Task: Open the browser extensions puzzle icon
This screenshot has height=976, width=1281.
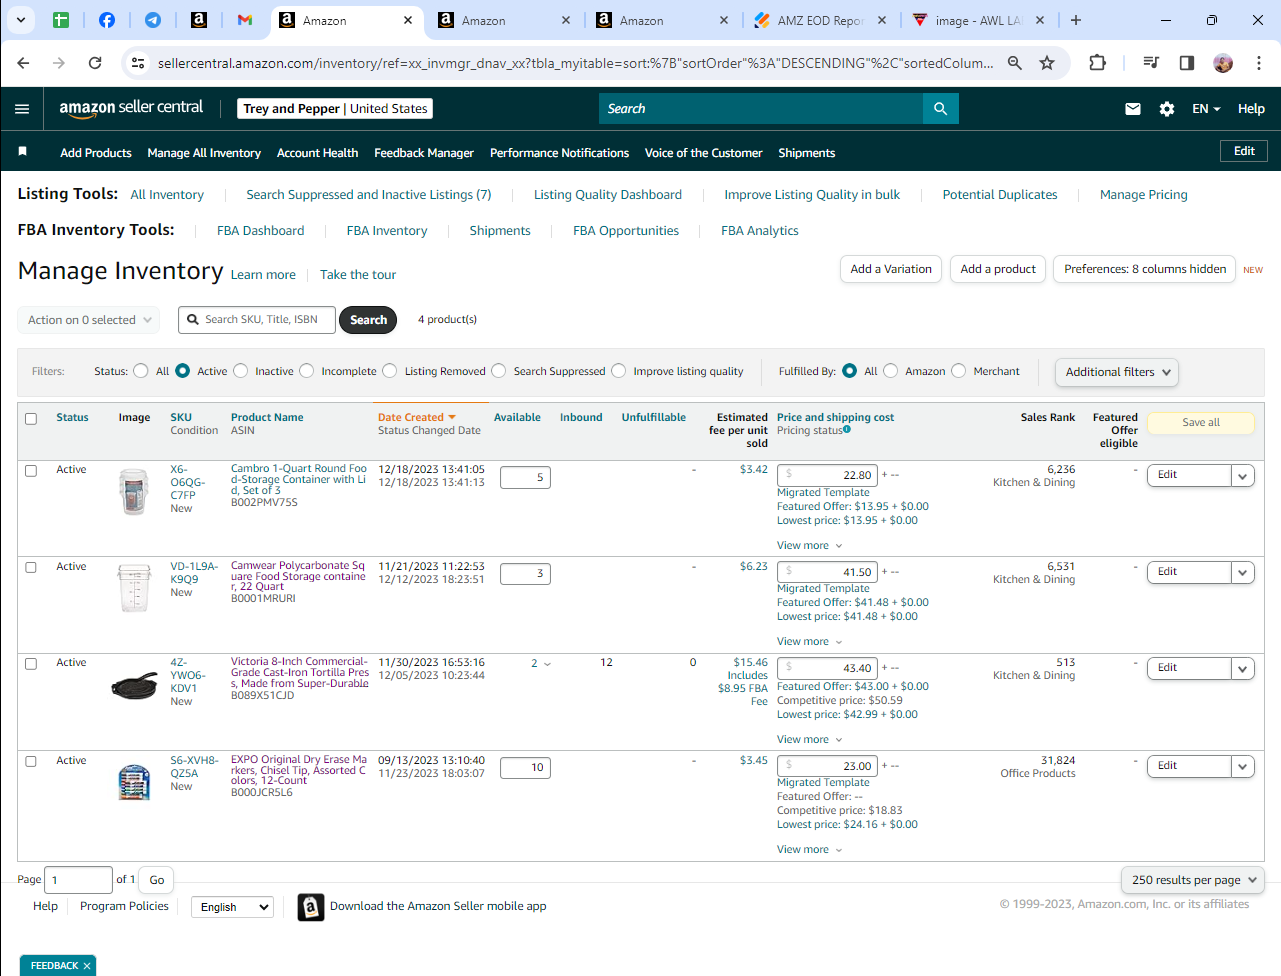Action: pyautogui.click(x=1097, y=63)
